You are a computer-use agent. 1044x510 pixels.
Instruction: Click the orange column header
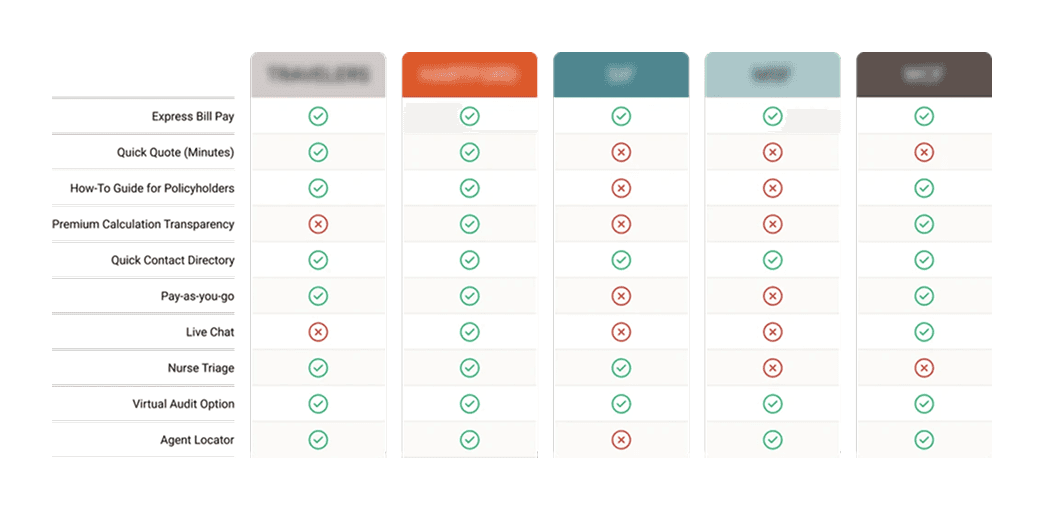(x=469, y=75)
